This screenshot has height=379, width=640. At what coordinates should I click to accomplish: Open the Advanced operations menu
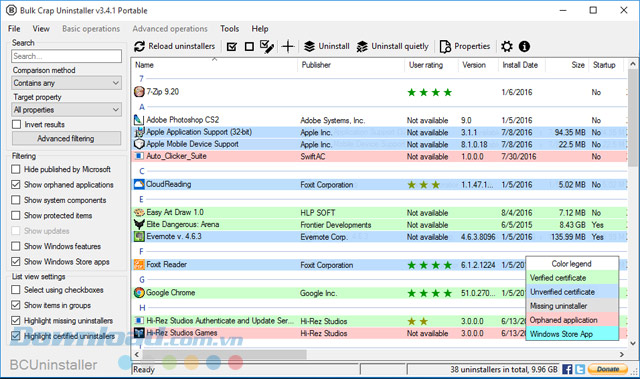(170, 29)
